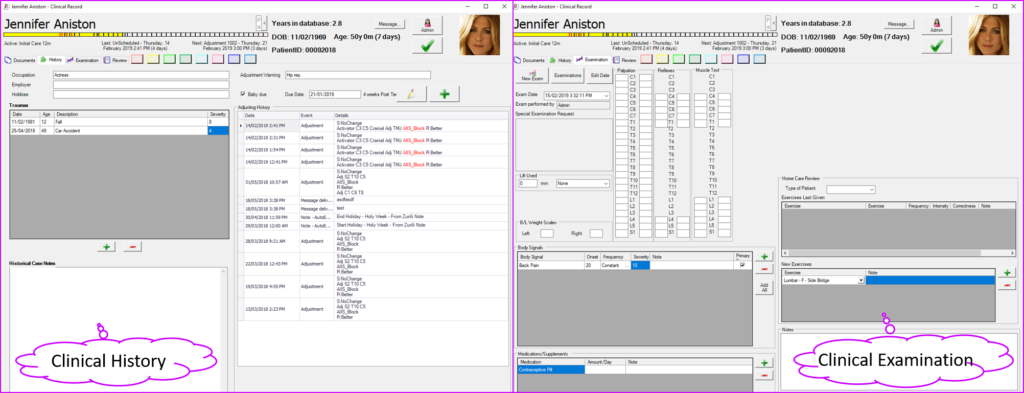This screenshot has height=393, width=1024.
Task: Toggle the Baby due checkbox
Action: coord(244,94)
